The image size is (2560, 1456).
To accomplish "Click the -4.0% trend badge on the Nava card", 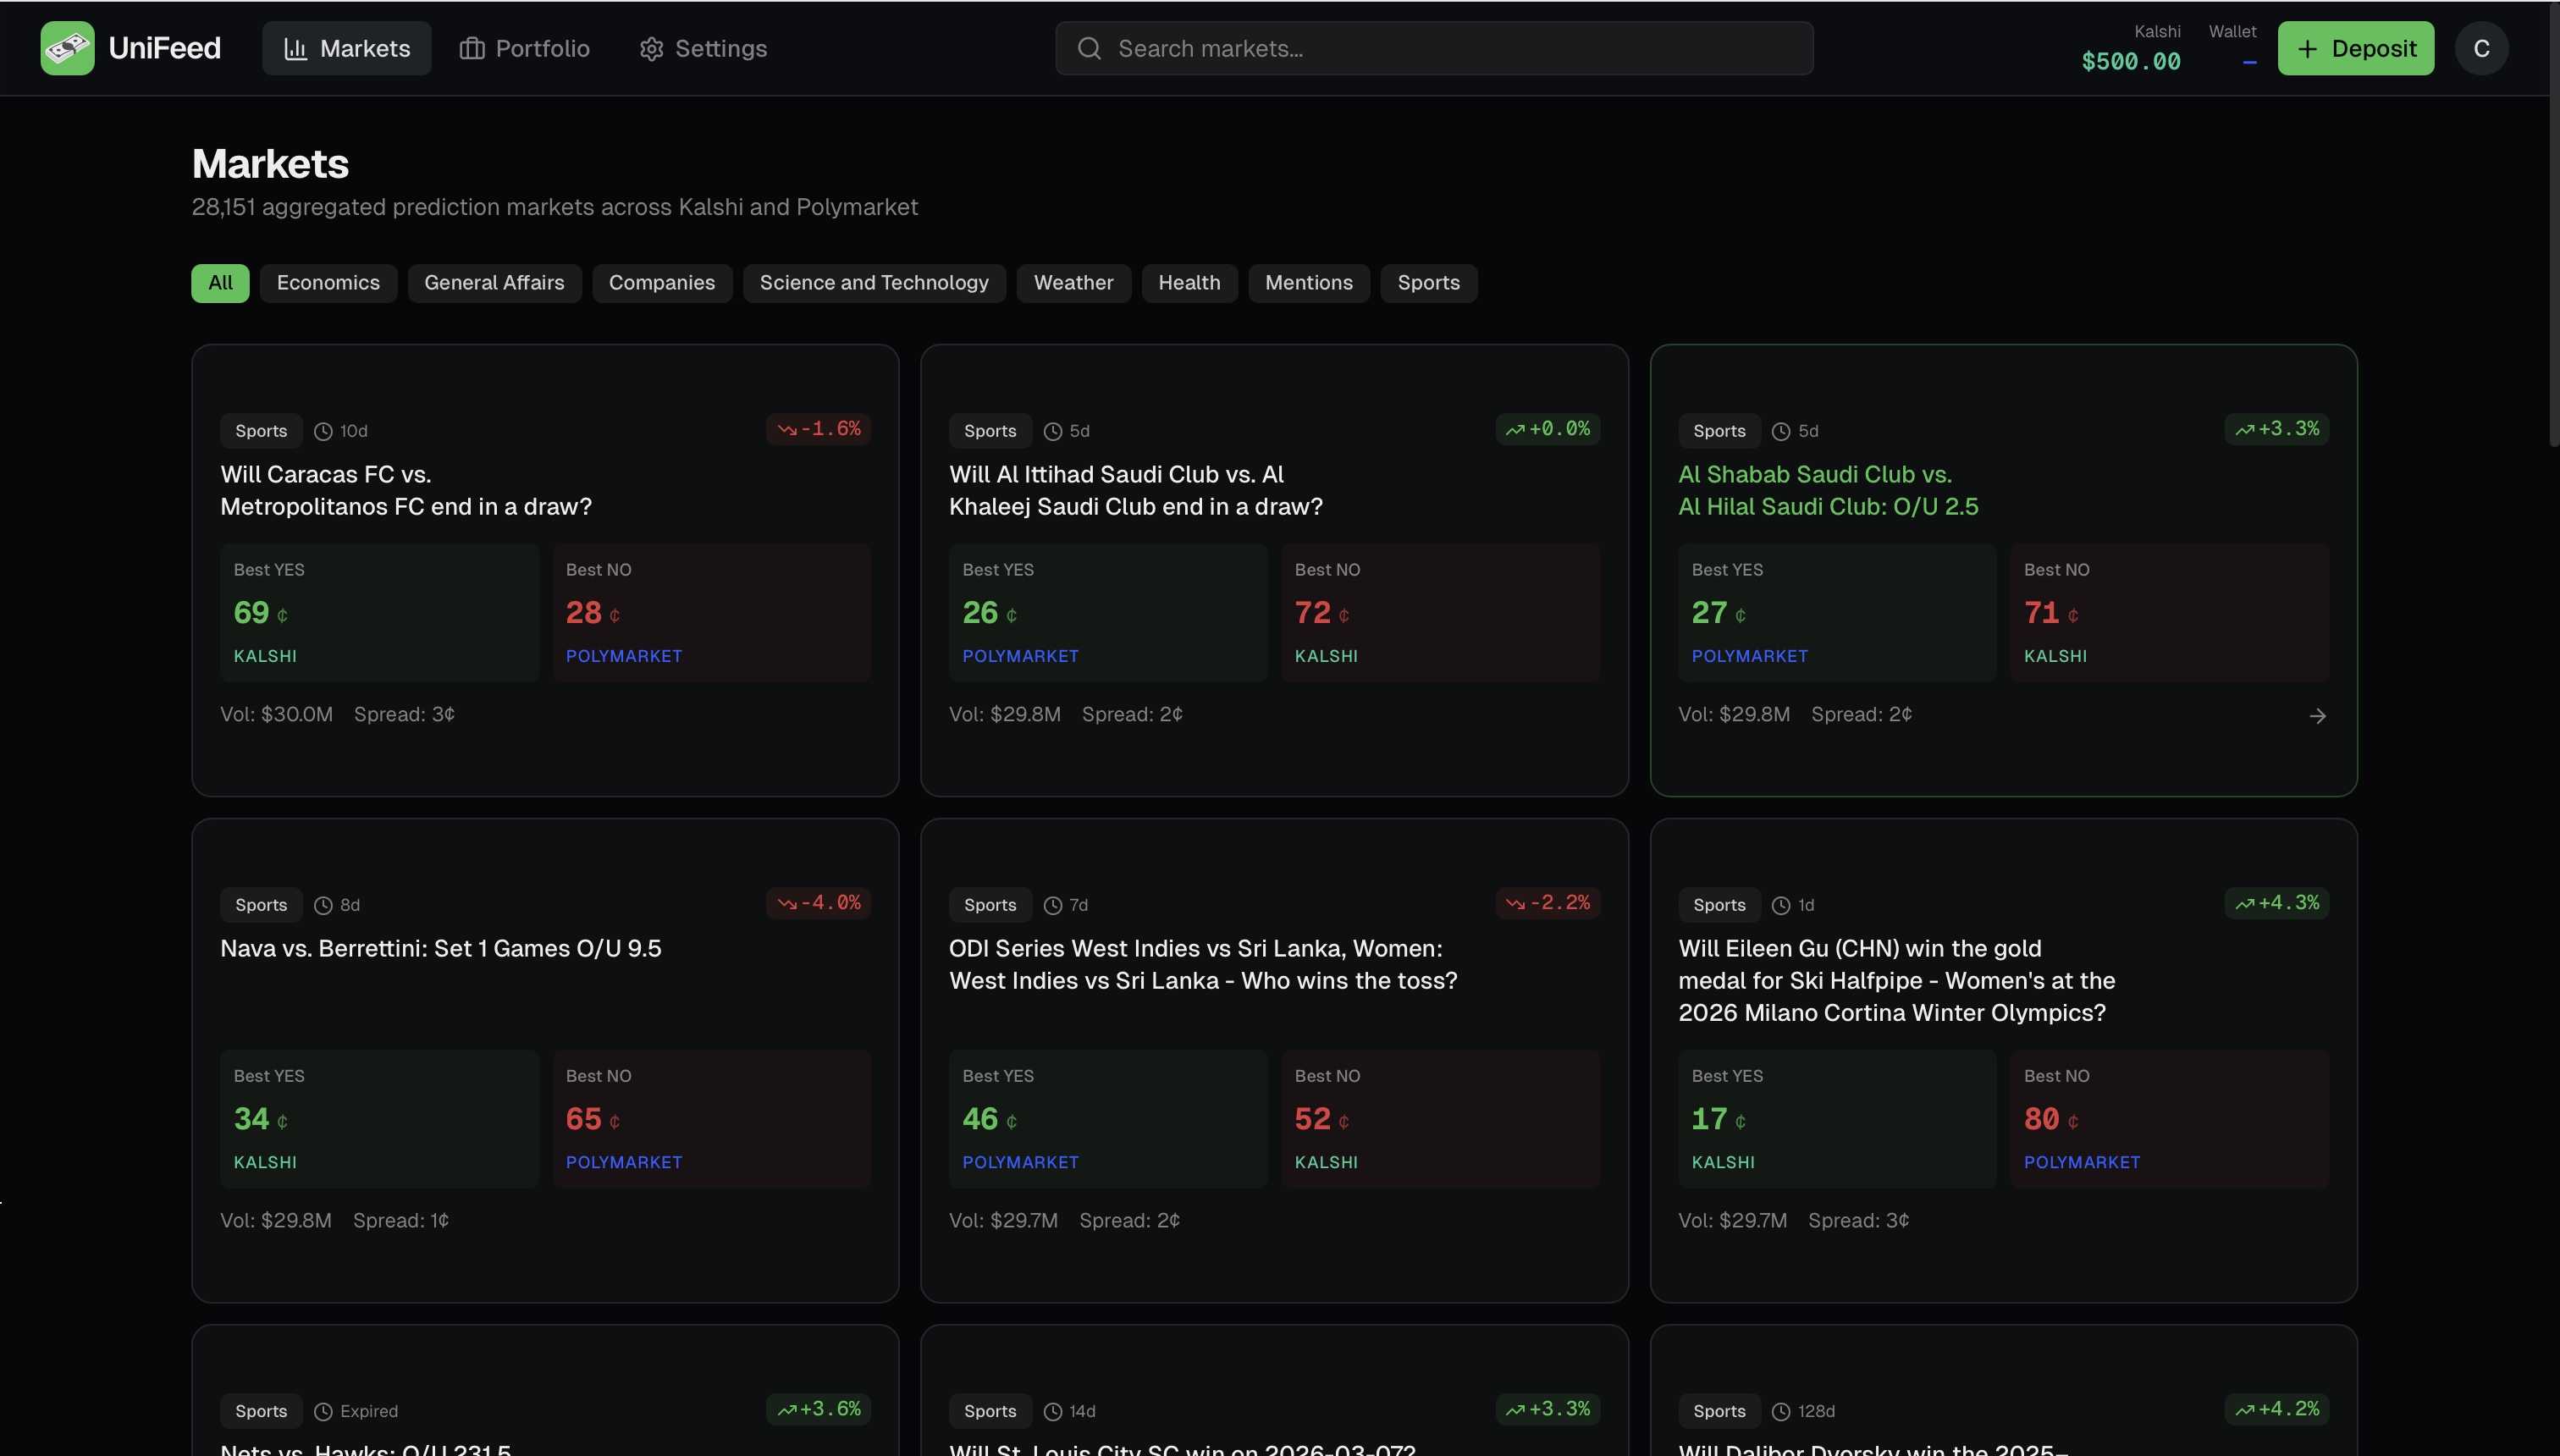I will [x=818, y=903].
